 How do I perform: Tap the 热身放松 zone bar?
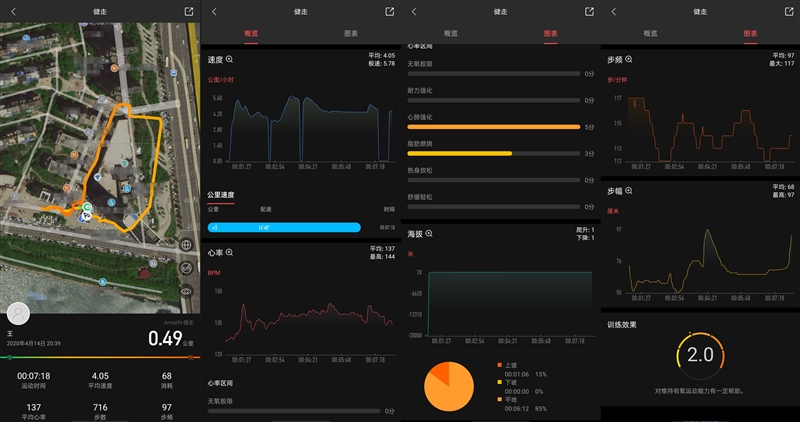point(494,180)
